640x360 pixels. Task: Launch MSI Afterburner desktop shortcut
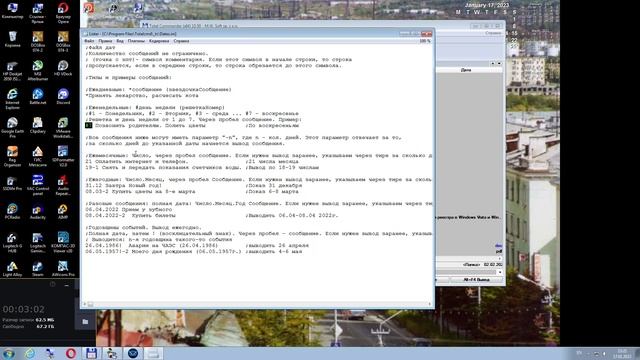tap(38, 70)
